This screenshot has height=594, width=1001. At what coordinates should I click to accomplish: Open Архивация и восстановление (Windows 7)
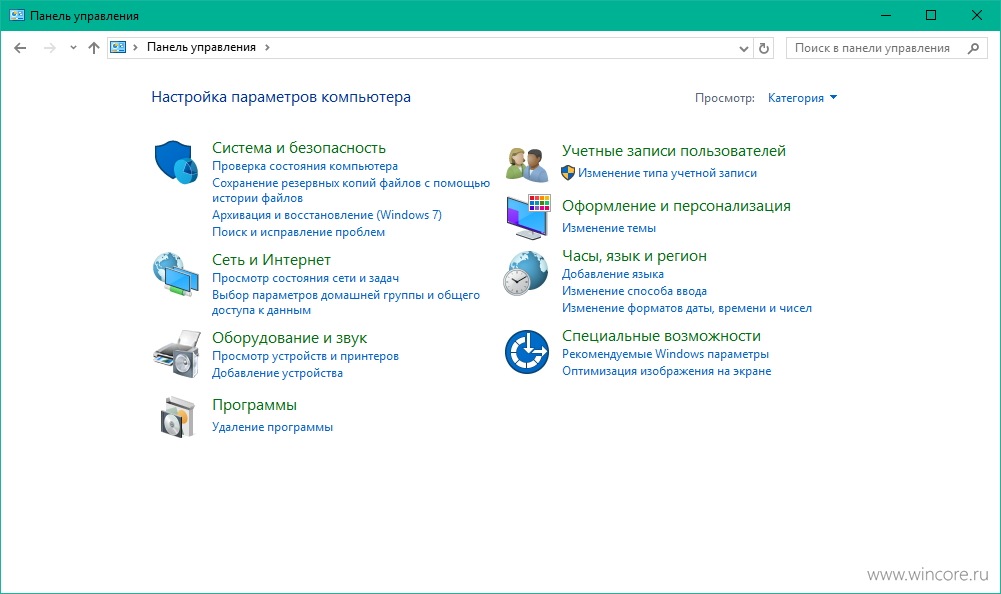[x=327, y=215]
